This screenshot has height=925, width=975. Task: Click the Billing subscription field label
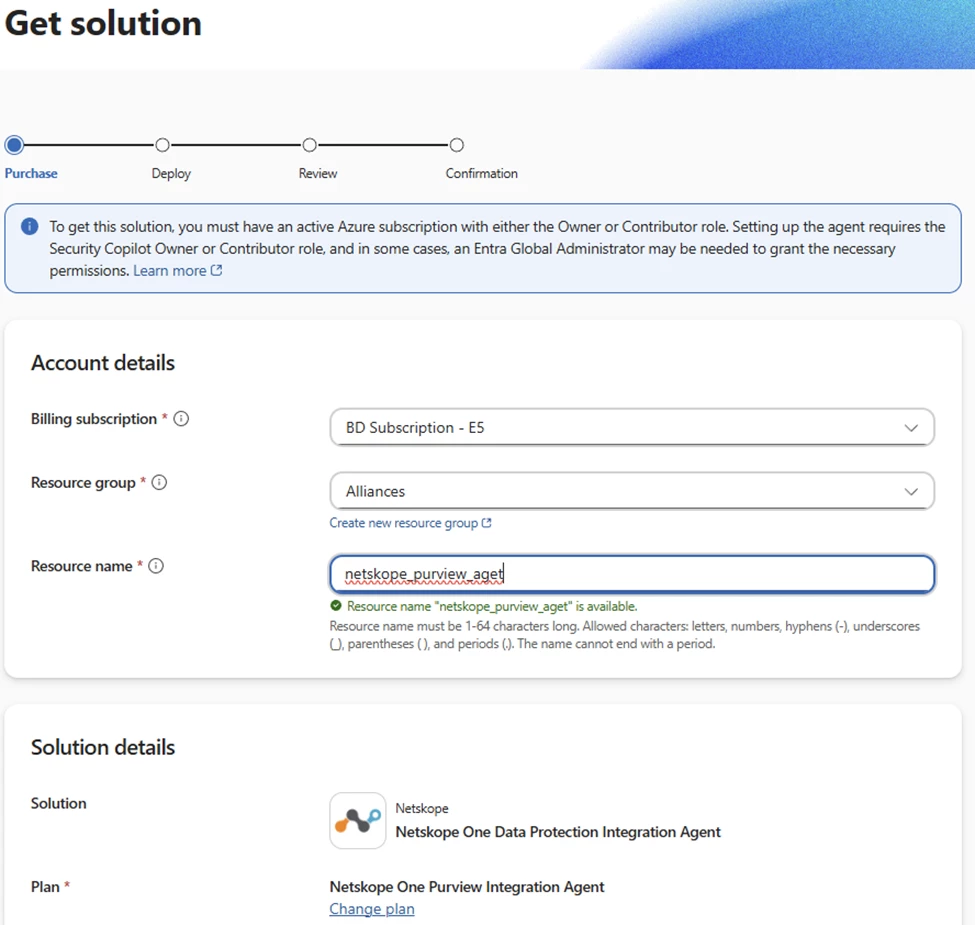(x=94, y=419)
